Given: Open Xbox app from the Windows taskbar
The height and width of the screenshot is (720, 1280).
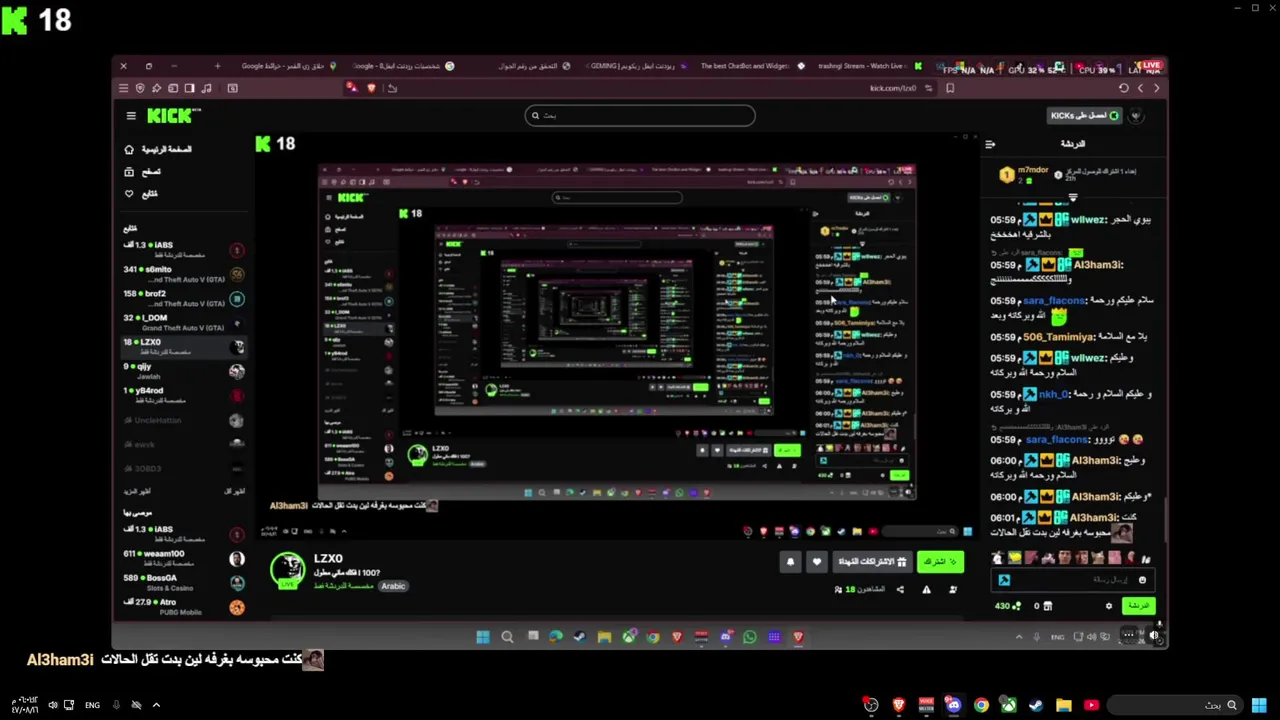Looking at the screenshot, I should [1009, 705].
